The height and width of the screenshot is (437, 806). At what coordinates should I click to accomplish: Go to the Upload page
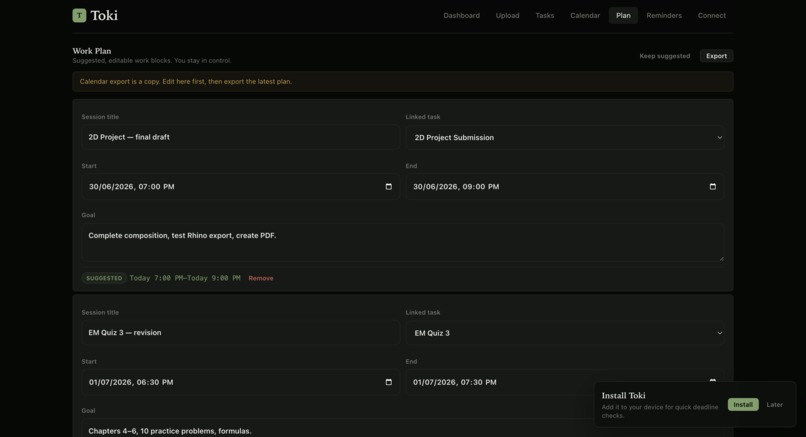pyautogui.click(x=507, y=15)
